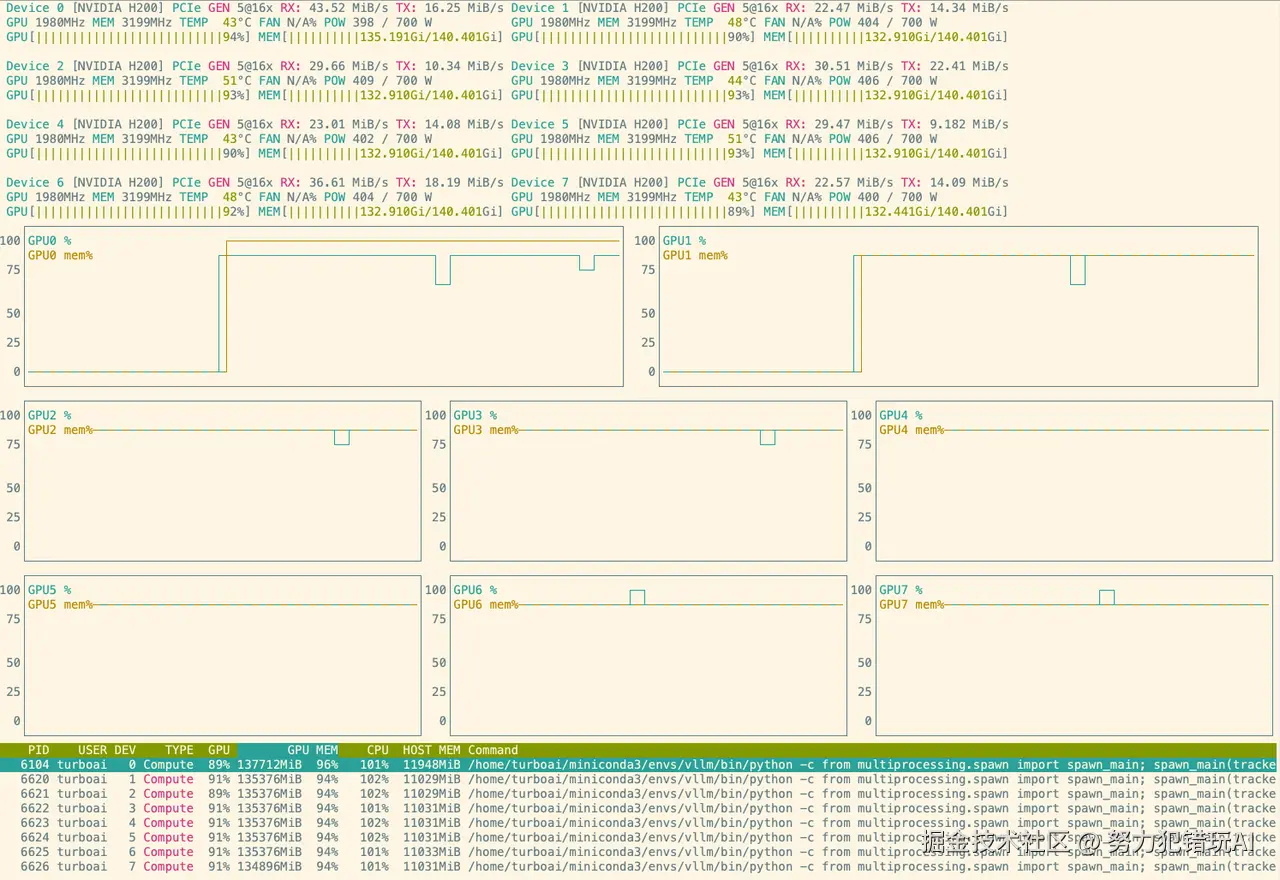1280x880 pixels.
Task: Click the GPU3 mem% chart legend
Action: pos(486,430)
